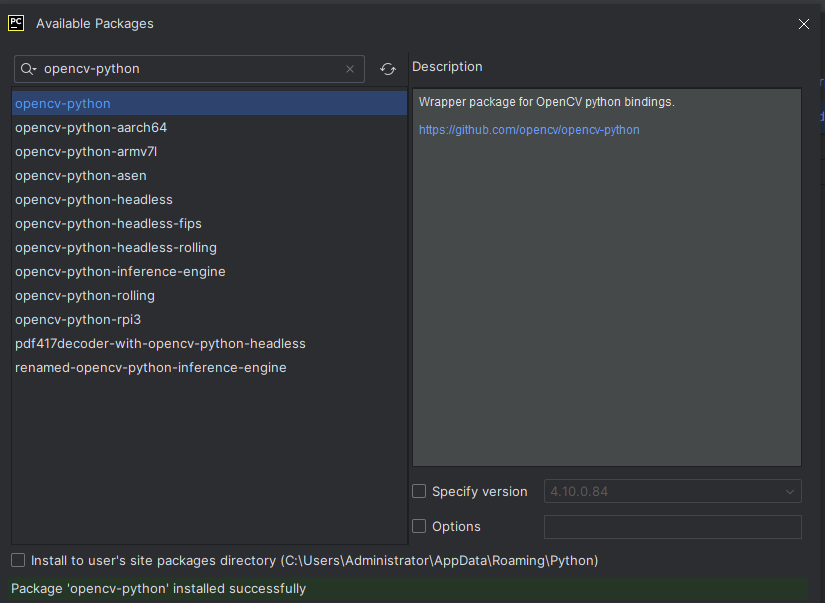The width and height of the screenshot is (825, 603).
Task: Click the Description heading label
Action: pyautogui.click(x=447, y=67)
